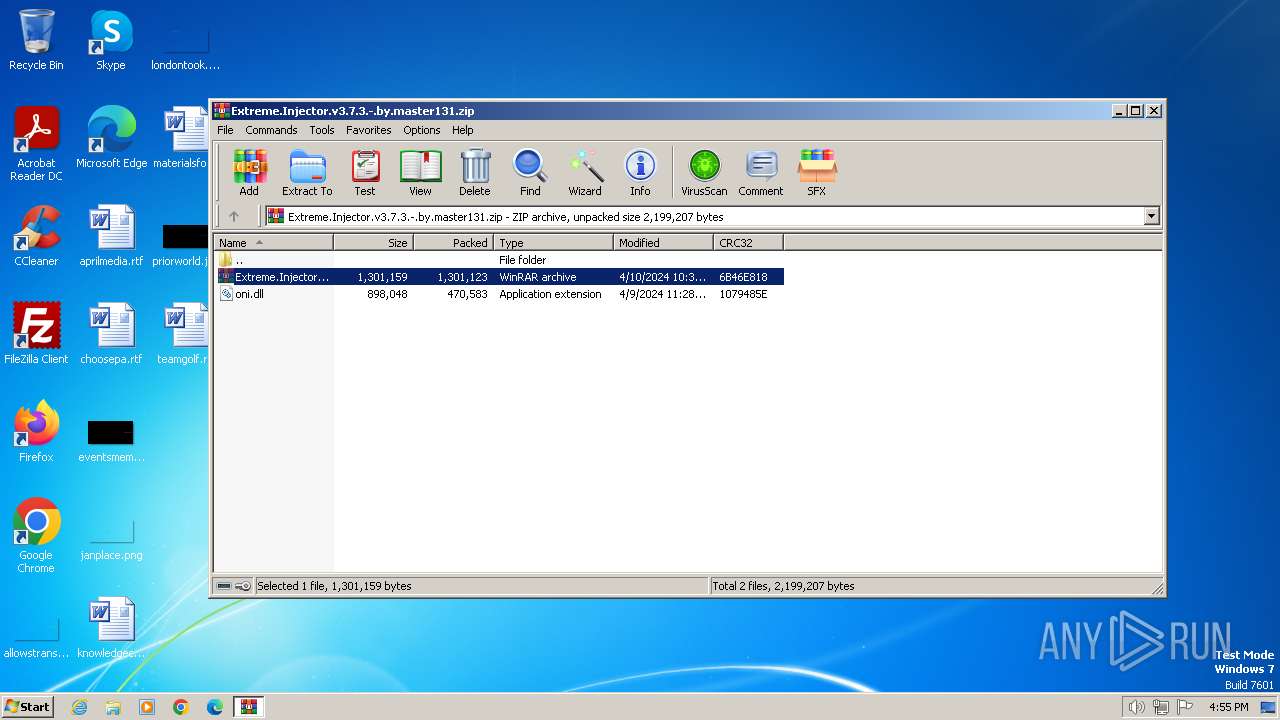Open the File menu
The image size is (1280, 720).
(x=225, y=130)
